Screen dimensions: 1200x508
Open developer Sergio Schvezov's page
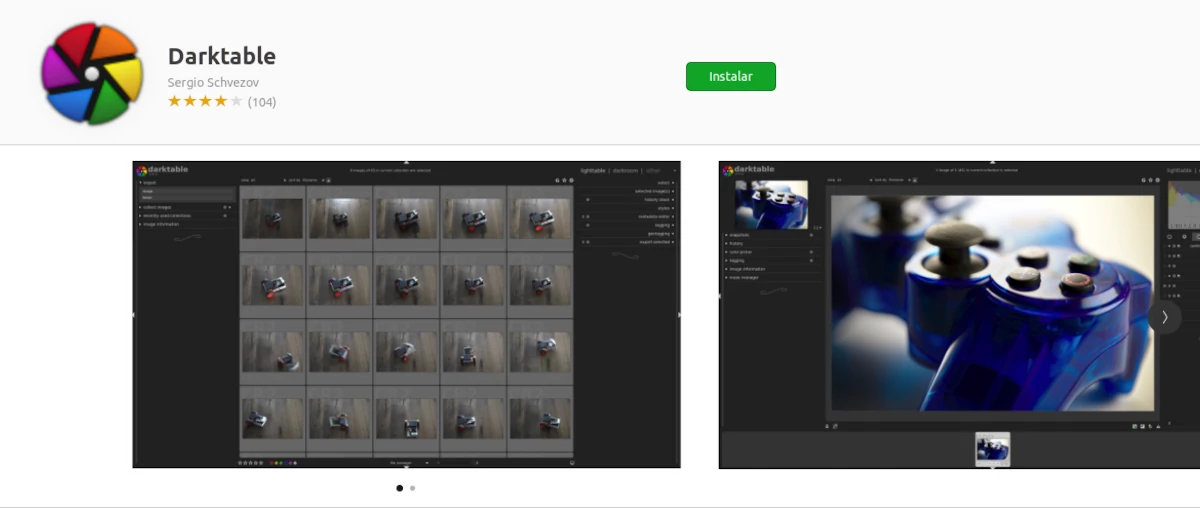coord(213,82)
